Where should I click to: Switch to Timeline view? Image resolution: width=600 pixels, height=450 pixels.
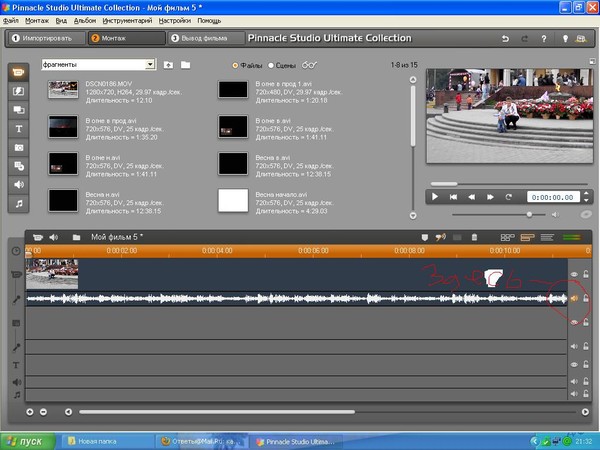tap(527, 238)
